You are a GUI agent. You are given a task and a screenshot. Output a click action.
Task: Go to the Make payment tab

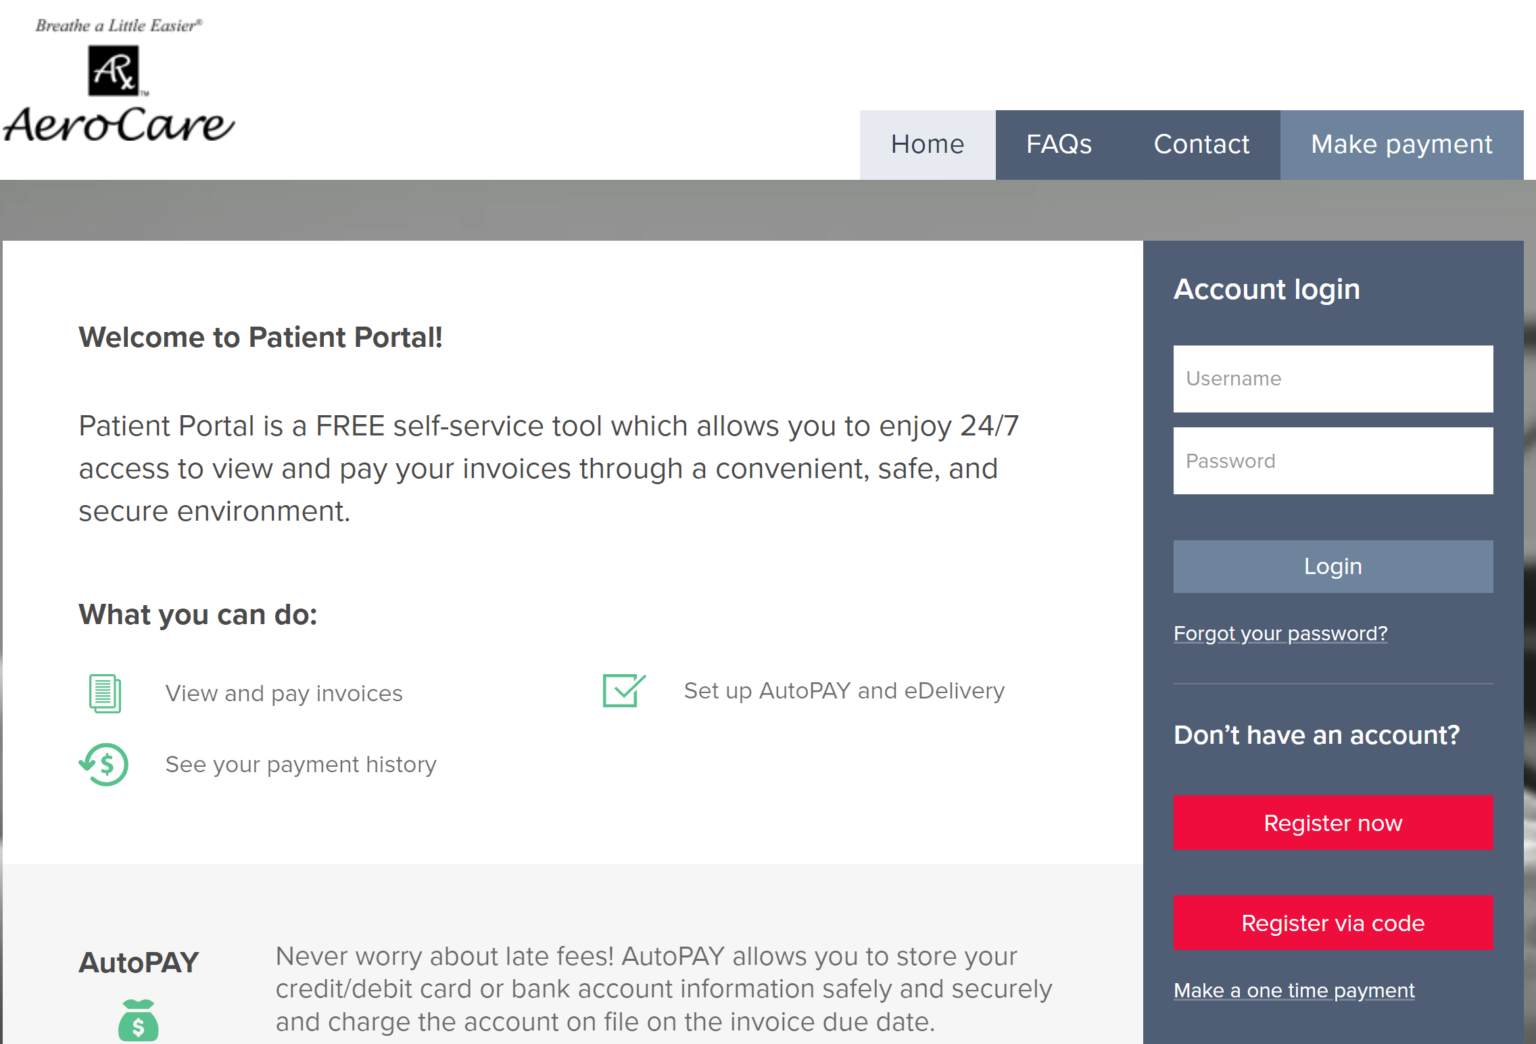pyautogui.click(x=1400, y=144)
